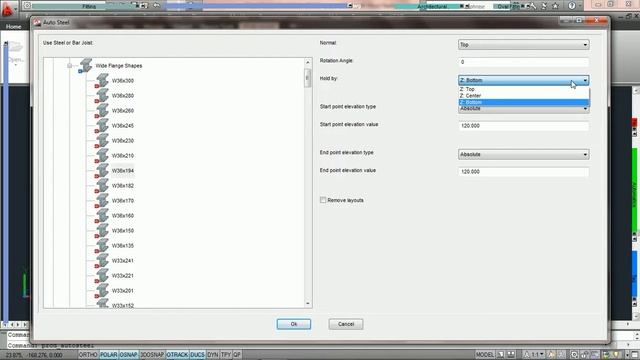Click the shape list scroll down arrow
This screenshot has height=360, width=640.
[308, 303]
